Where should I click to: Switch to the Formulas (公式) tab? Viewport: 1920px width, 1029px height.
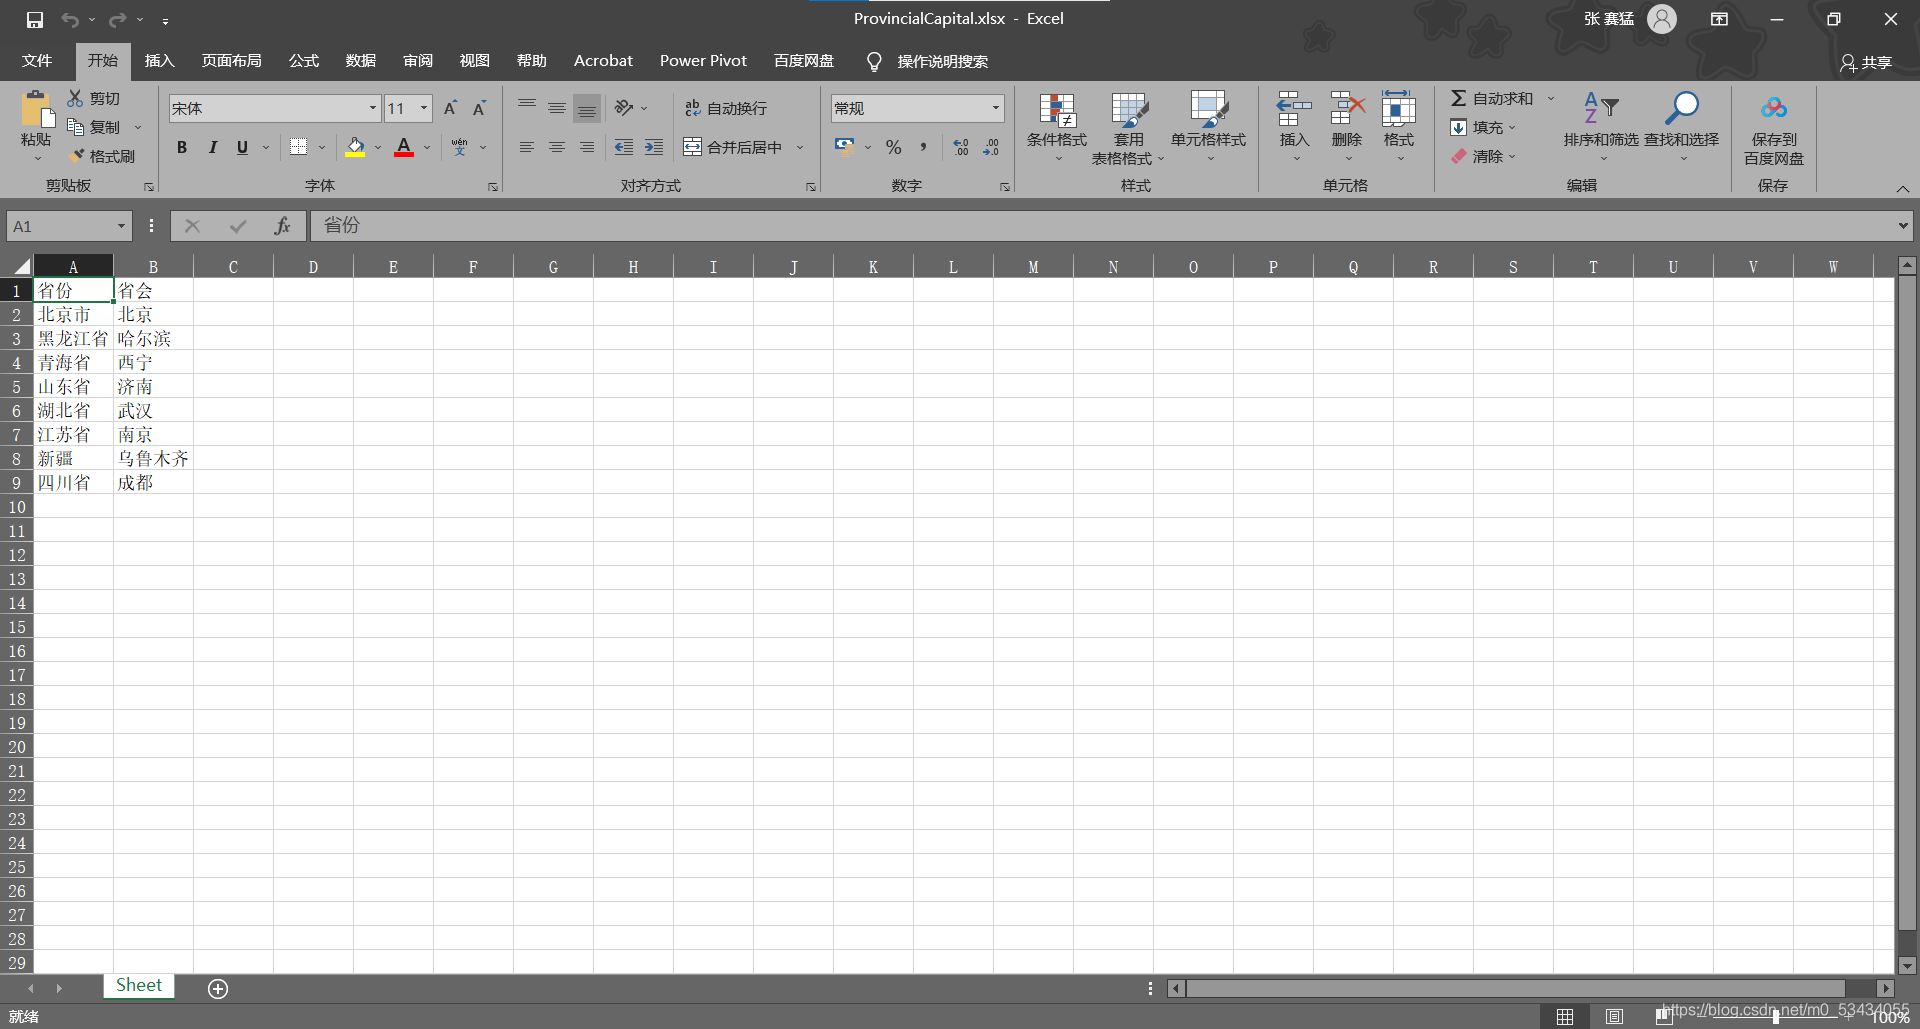304,61
